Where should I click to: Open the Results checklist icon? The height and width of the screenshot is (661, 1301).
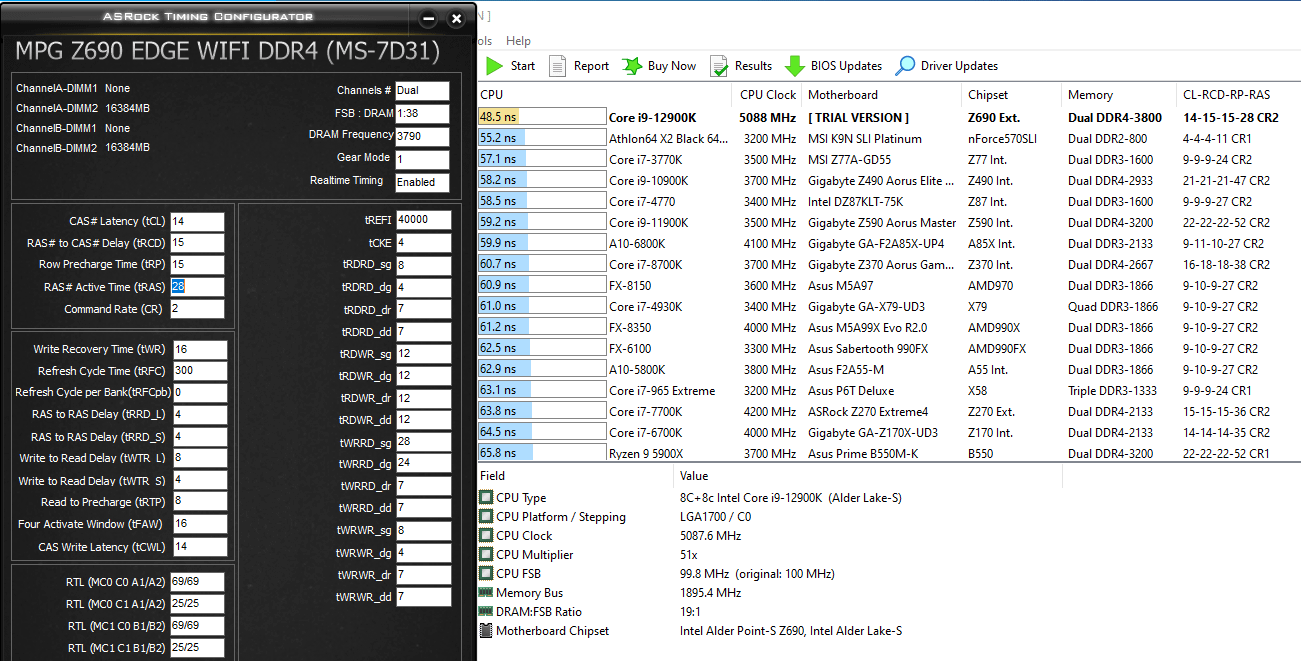pos(719,66)
